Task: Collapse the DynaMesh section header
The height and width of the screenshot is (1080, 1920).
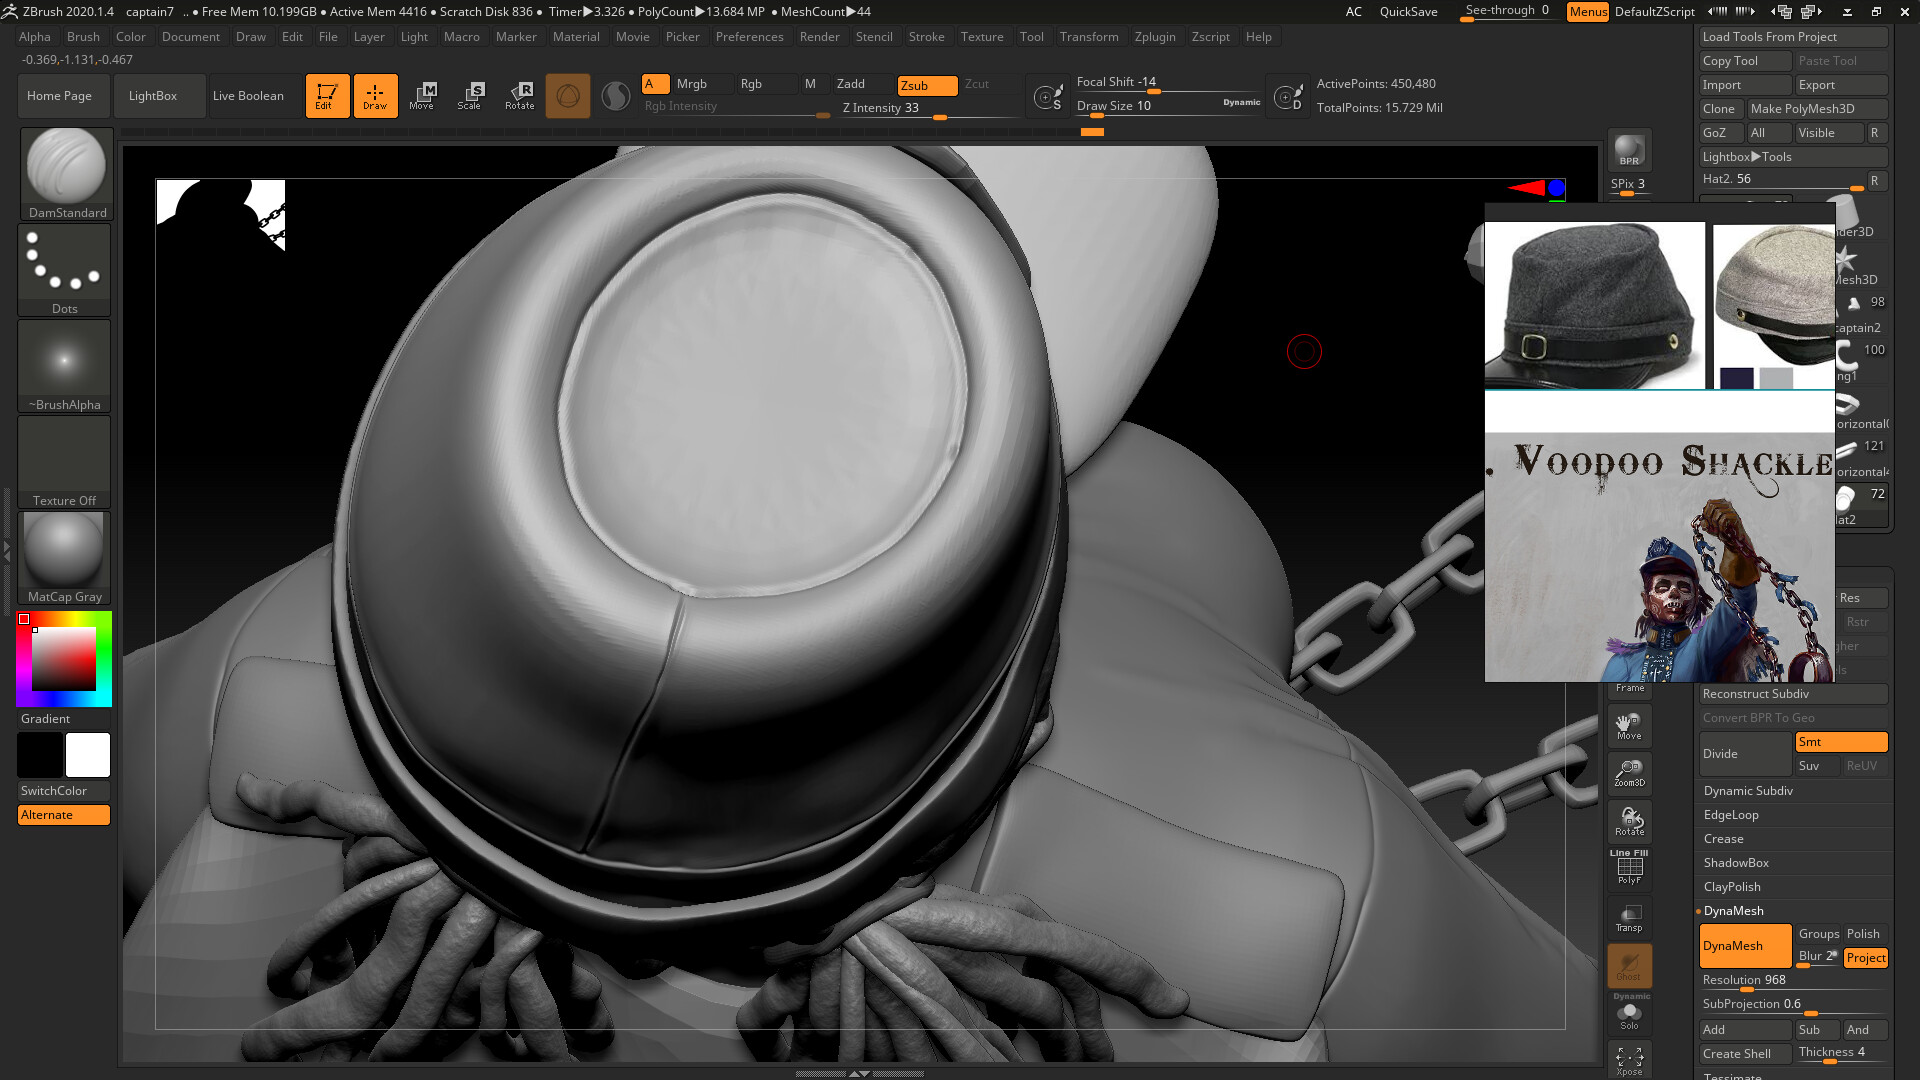Action: pos(1733,911)
